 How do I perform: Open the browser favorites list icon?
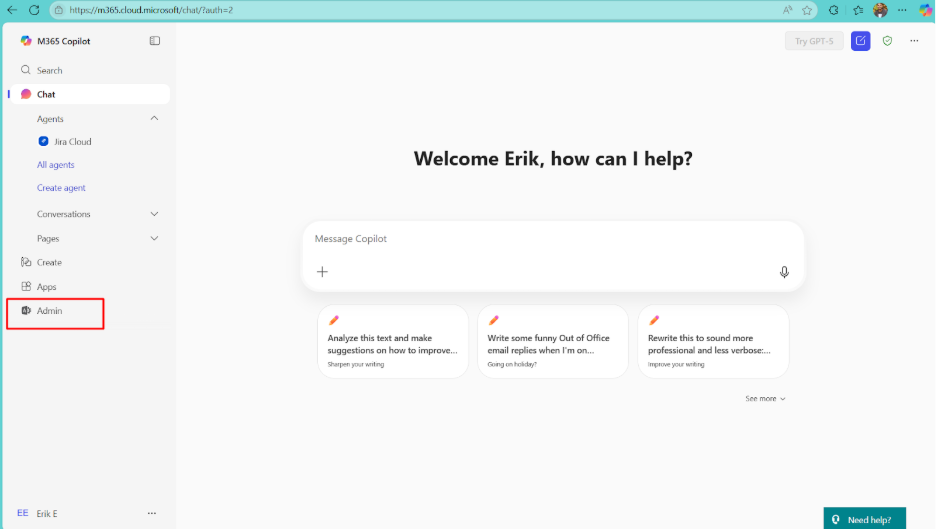858,10
